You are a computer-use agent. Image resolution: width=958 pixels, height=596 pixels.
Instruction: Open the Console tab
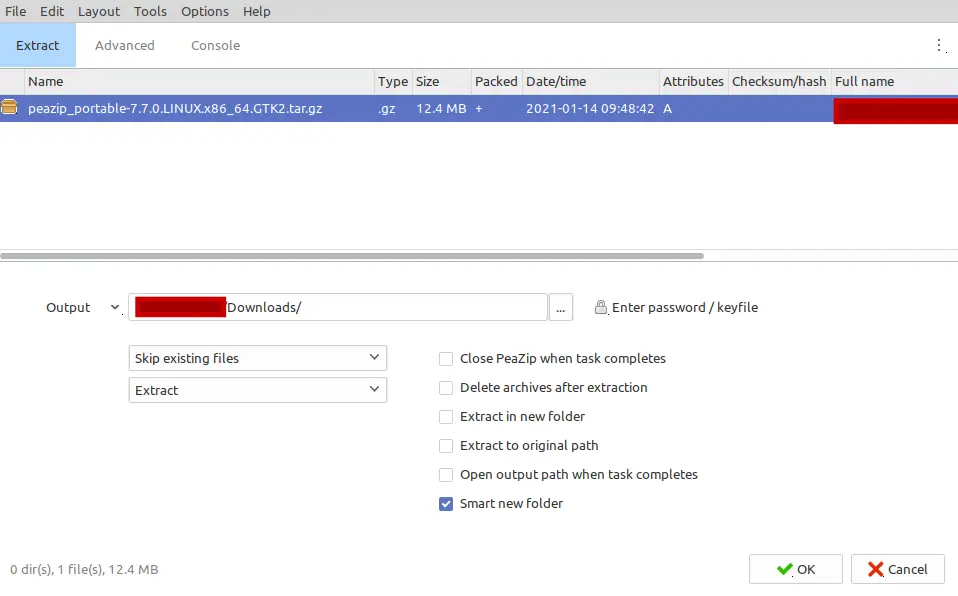click(x=215, y=45)
